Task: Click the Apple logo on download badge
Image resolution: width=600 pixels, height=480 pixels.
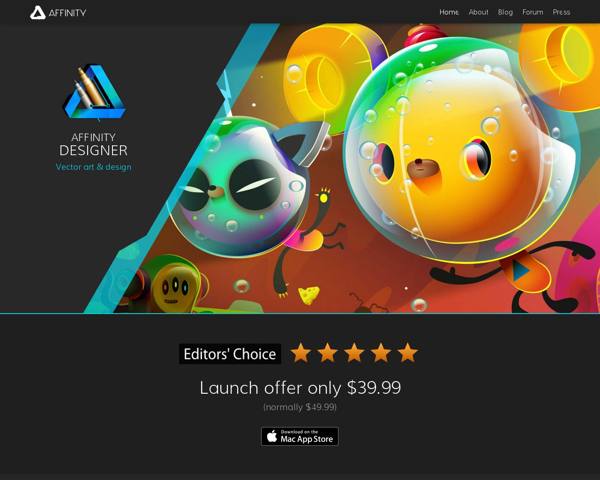Action: coord(272,436)
